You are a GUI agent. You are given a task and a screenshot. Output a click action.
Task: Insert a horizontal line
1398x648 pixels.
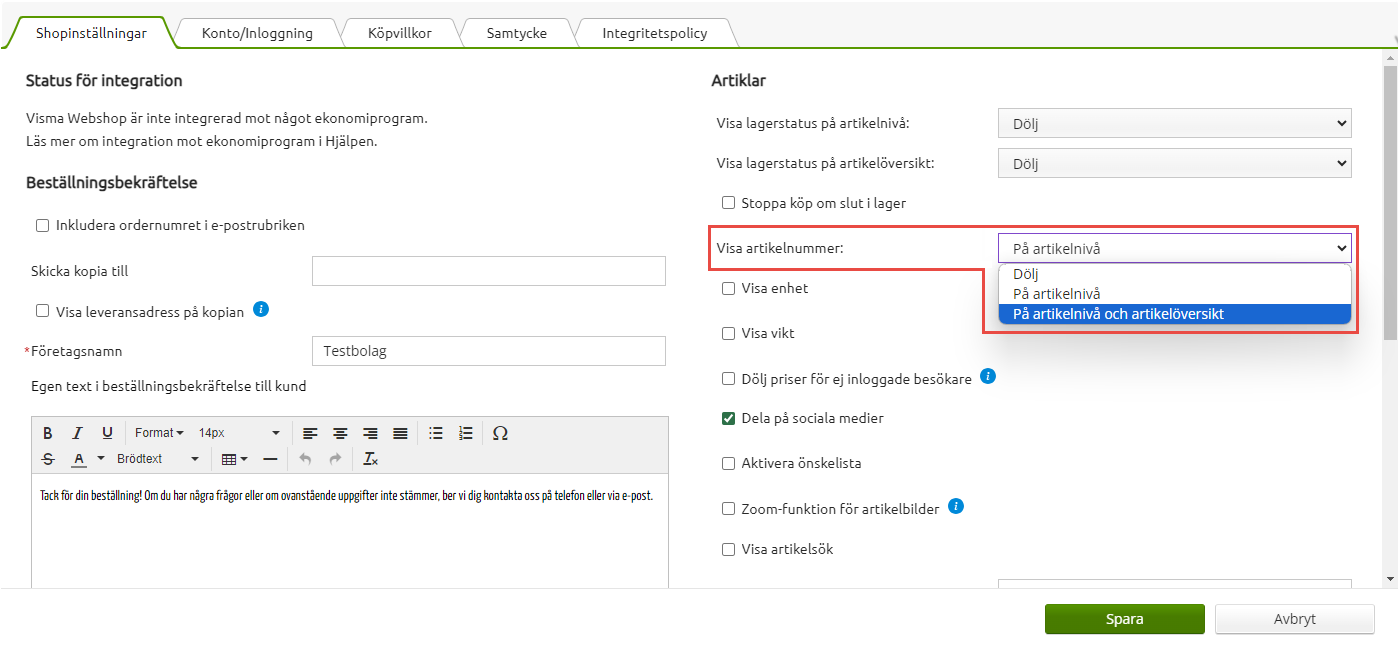point(270,459)
